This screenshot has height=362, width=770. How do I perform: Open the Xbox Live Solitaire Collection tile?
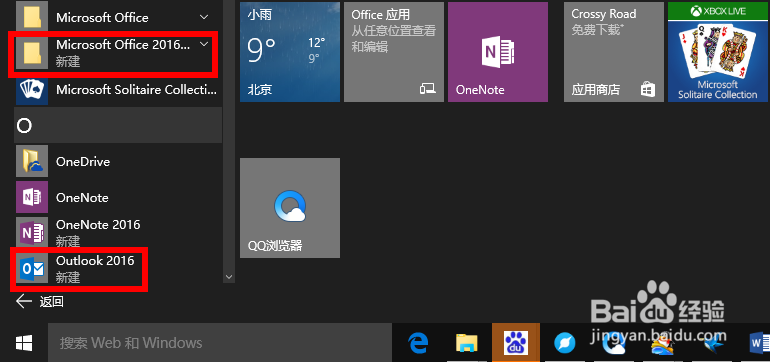[718, 52]
